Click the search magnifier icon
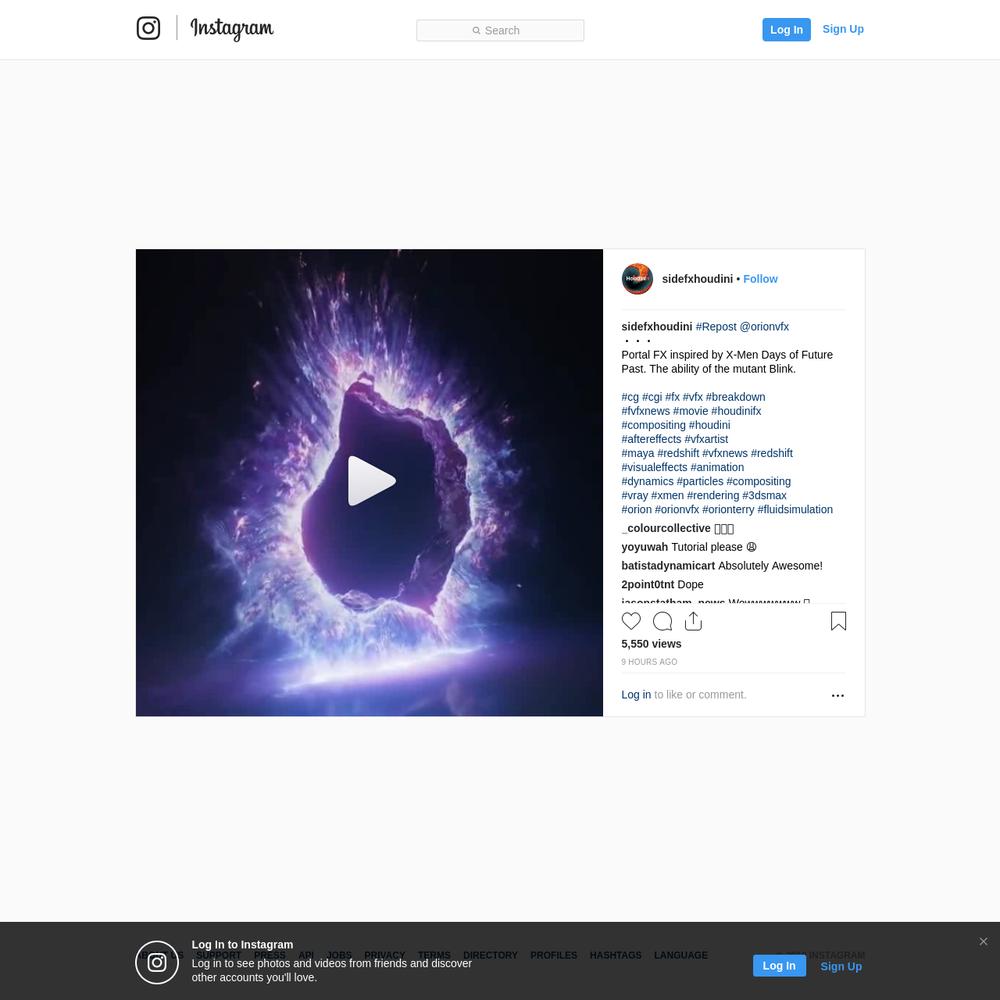1000x1000 pixels. click(476, 31)
